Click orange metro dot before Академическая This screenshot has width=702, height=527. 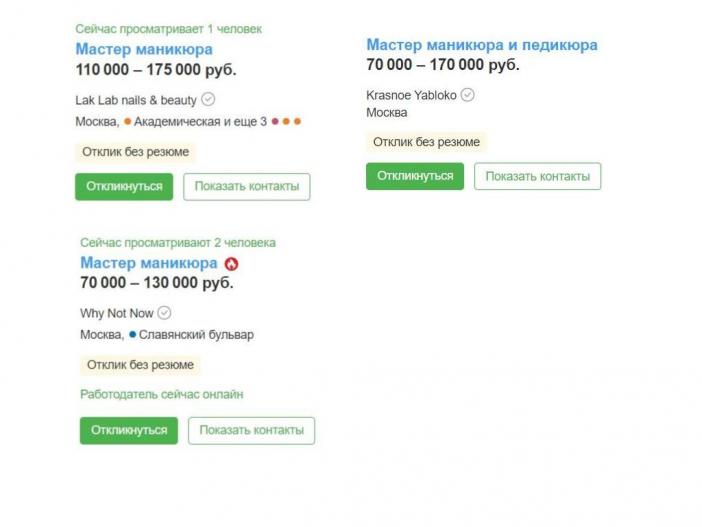point(128,121)
